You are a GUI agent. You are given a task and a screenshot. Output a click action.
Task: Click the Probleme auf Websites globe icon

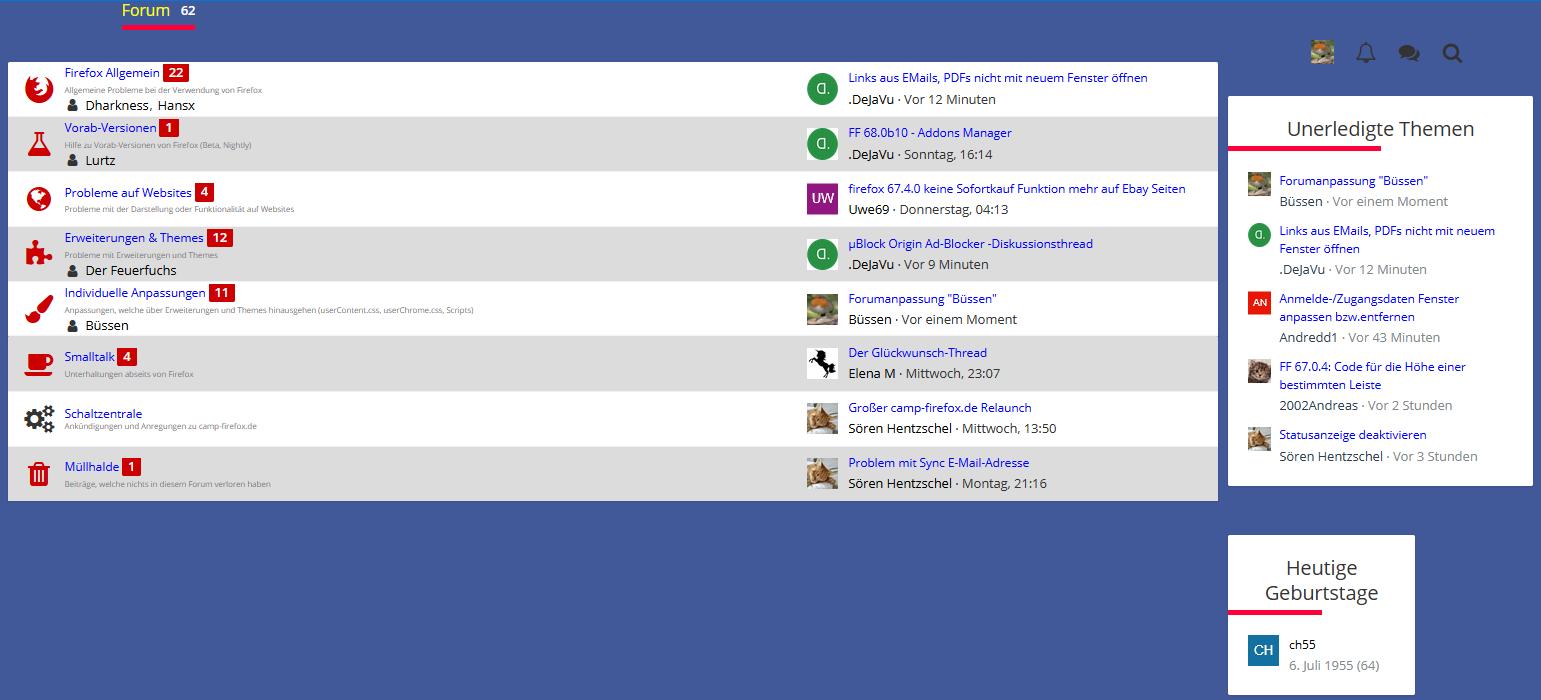pos(39,199)
